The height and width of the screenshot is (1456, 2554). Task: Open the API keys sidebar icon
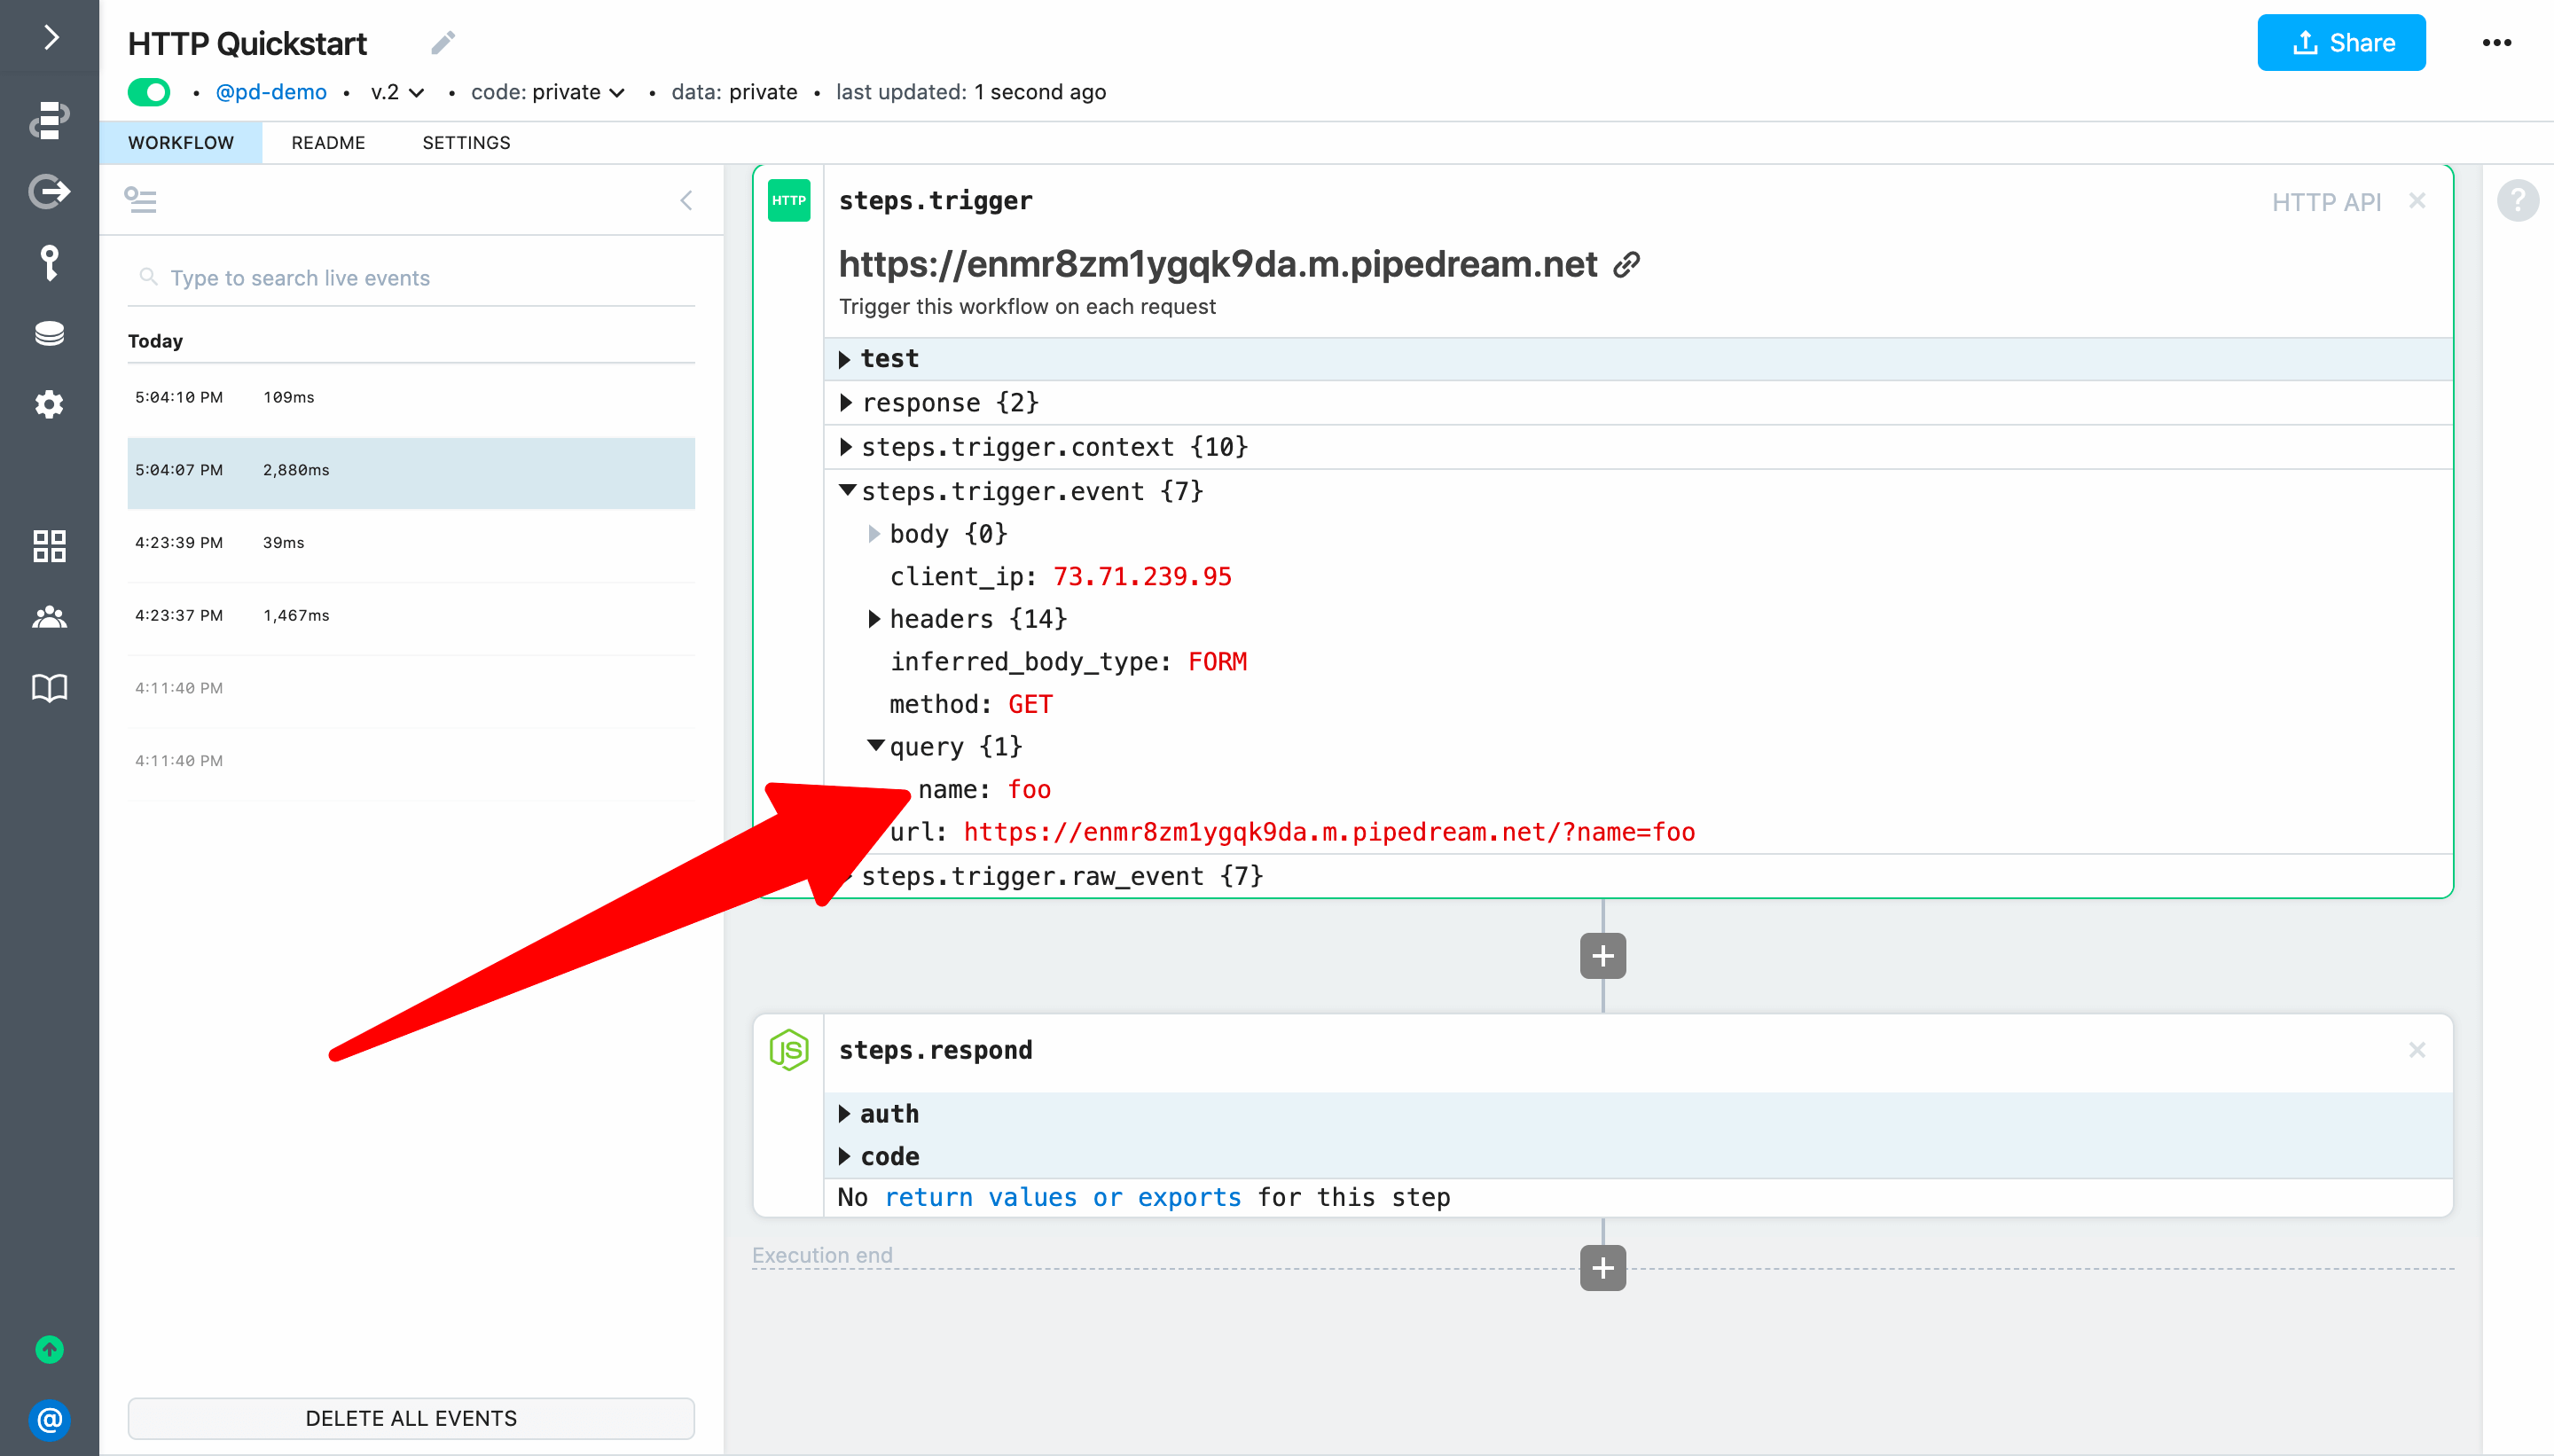pyautogui.click(x=49, y=262)
